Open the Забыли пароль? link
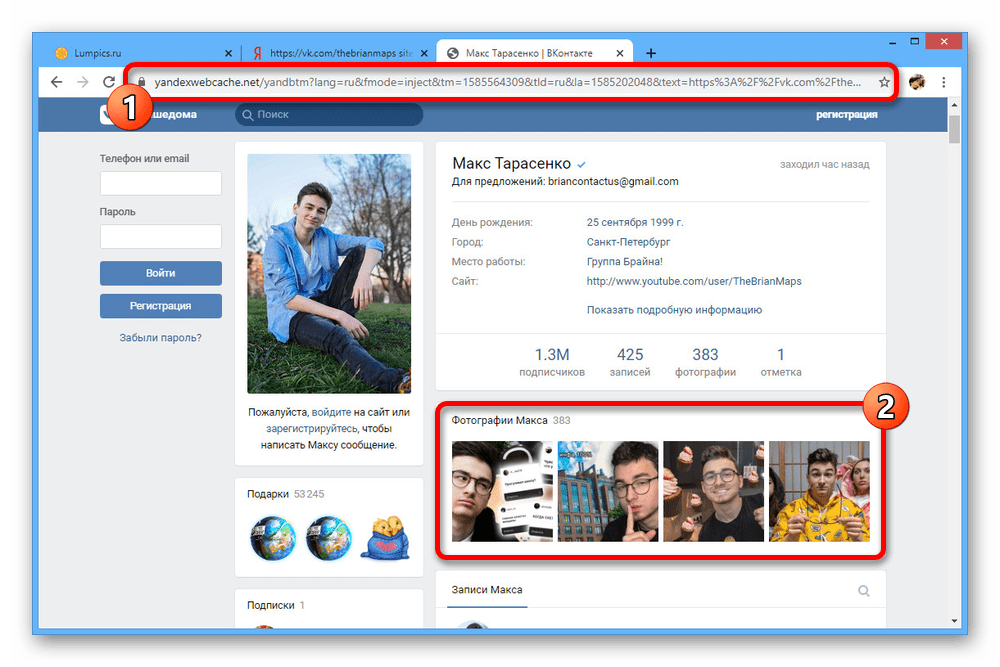The height and width of the screenshot is (667, 1000). (161, 338)
